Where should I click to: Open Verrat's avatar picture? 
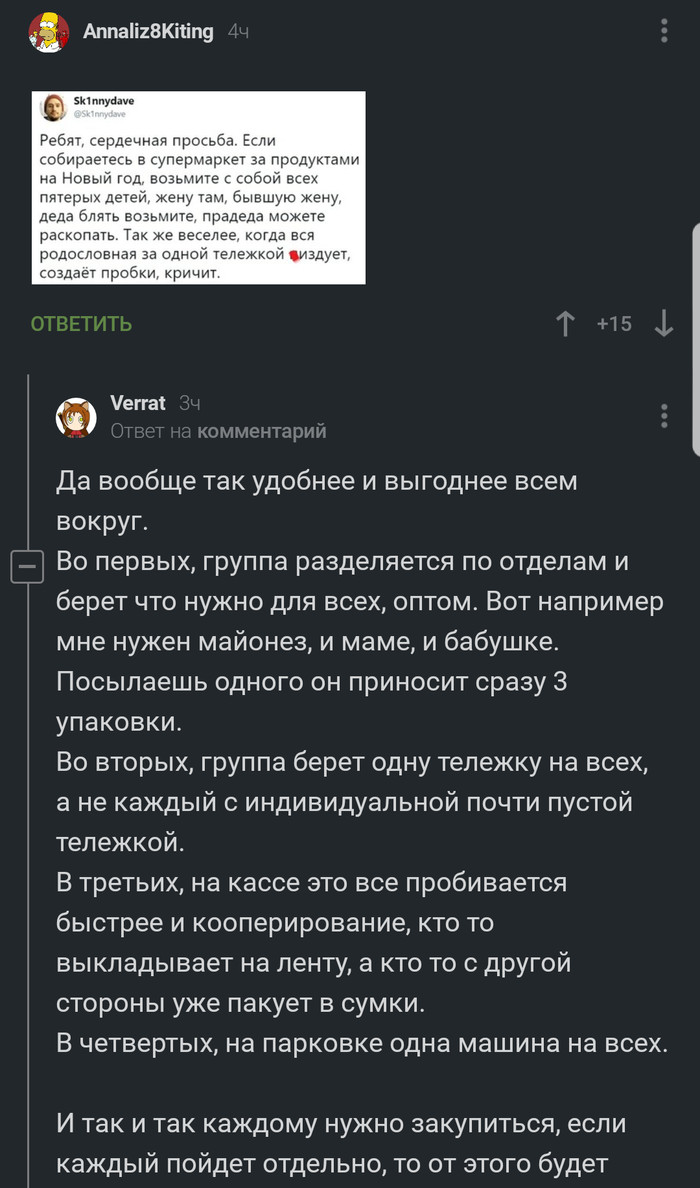pos(76,417)
